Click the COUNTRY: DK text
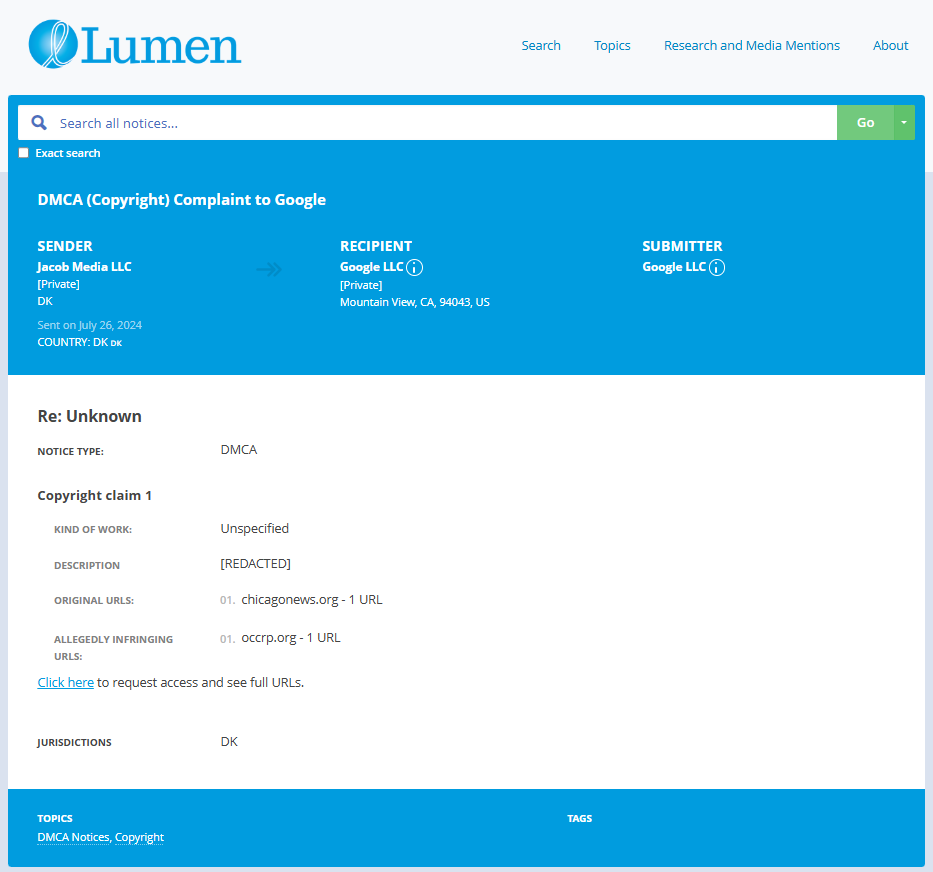The height and width of the screenshot is (872, 933). 79,342
